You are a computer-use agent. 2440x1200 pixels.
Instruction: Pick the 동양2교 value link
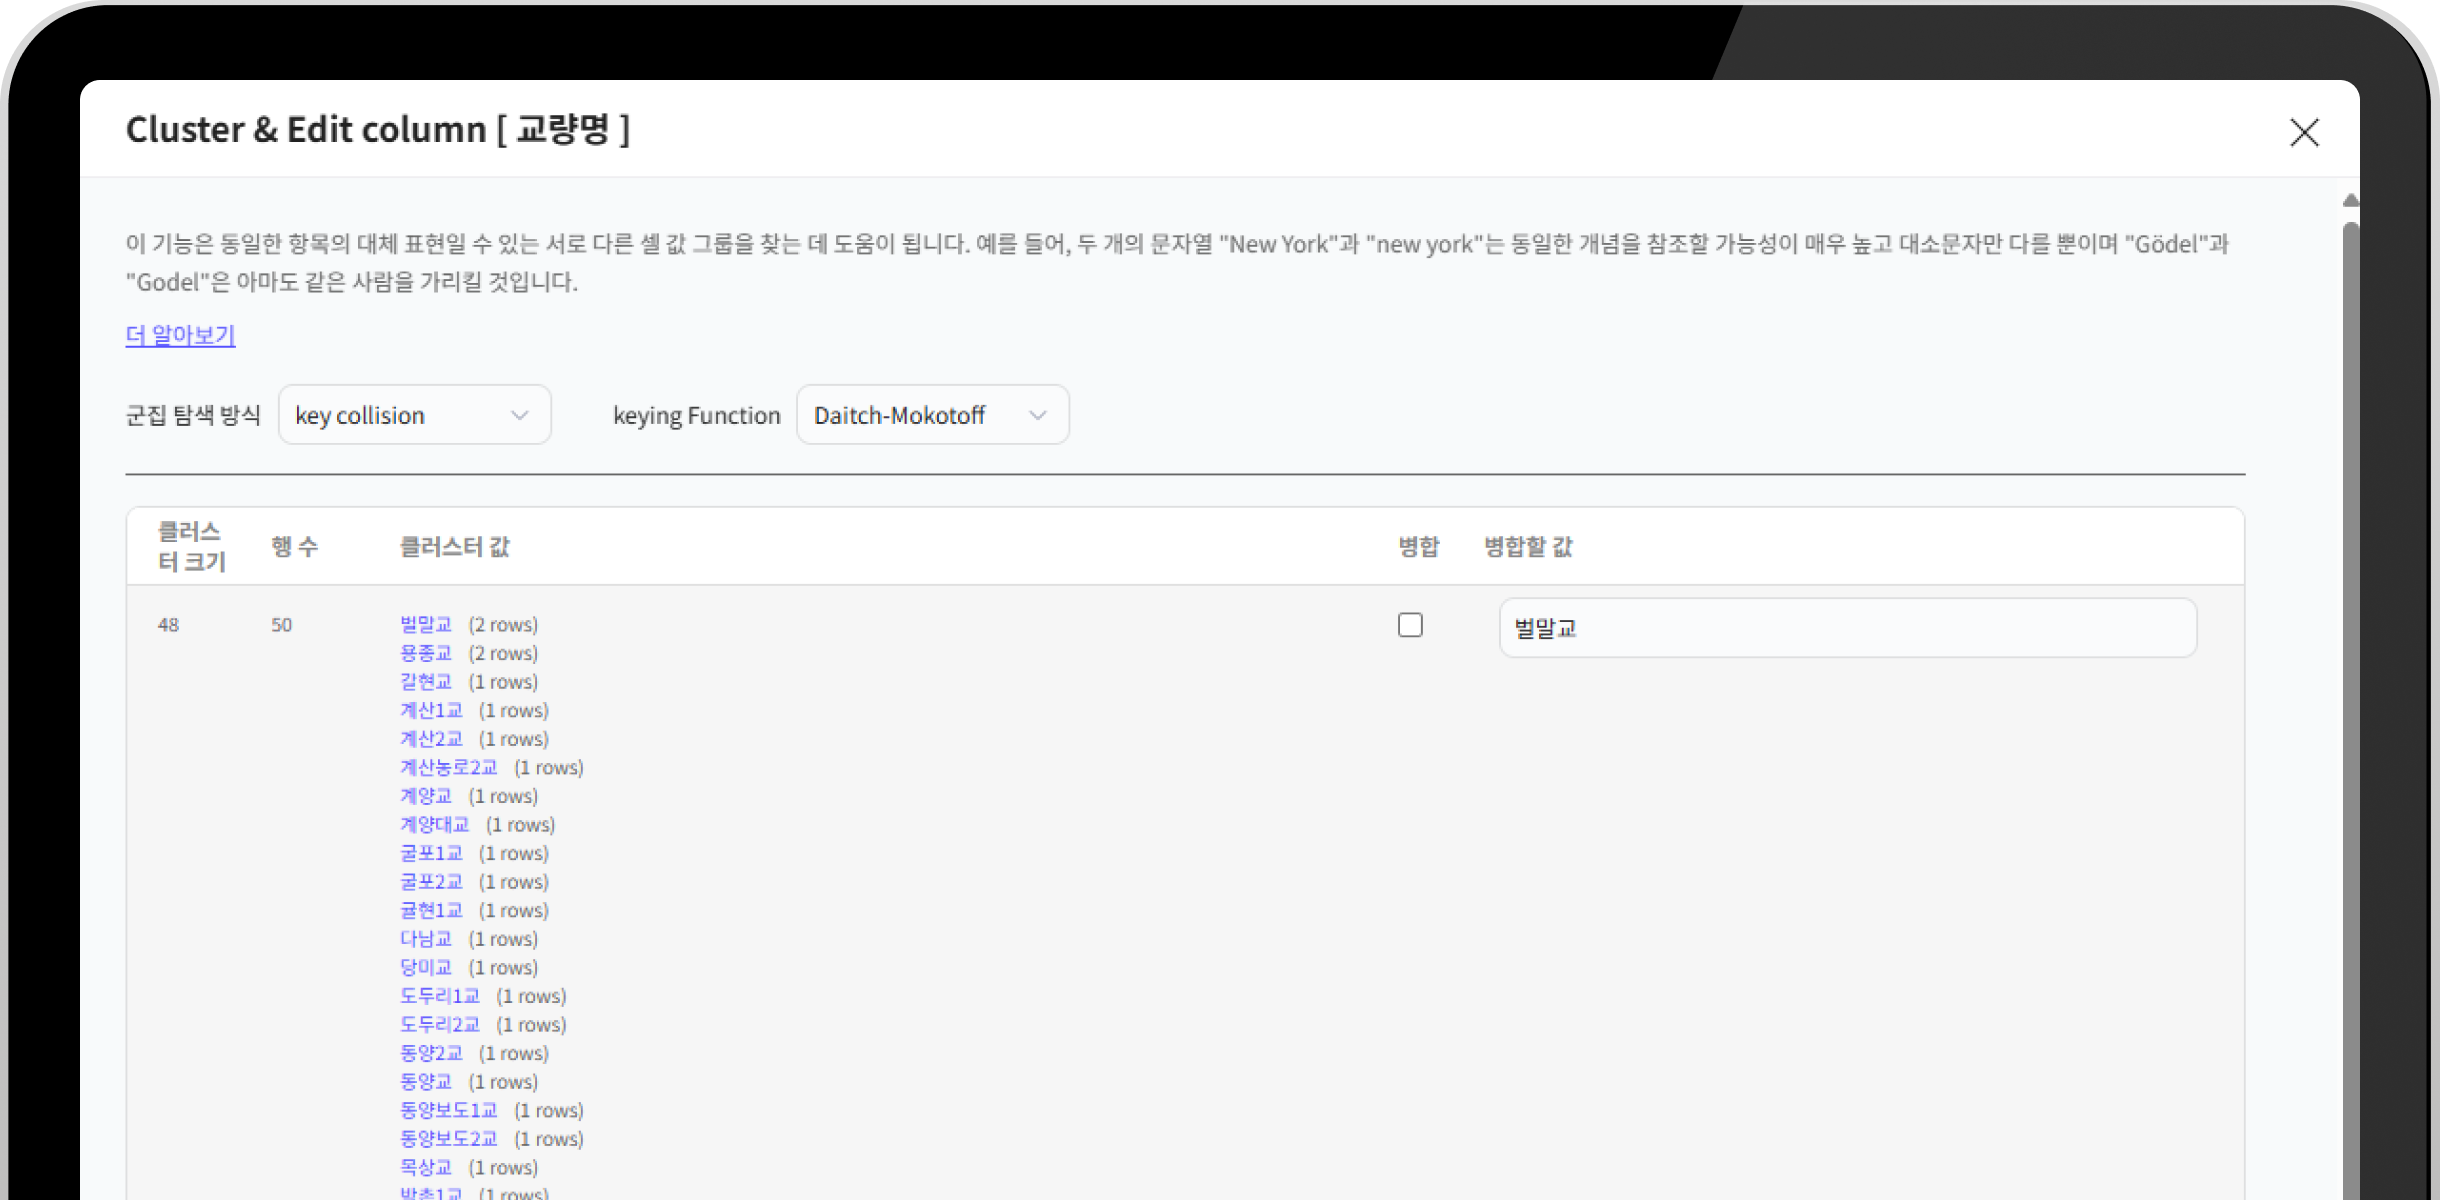431,1053
